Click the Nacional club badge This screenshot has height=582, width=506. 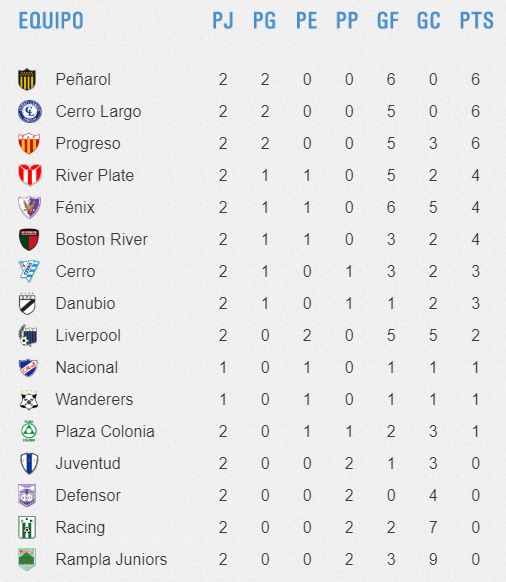coord(28,367)
